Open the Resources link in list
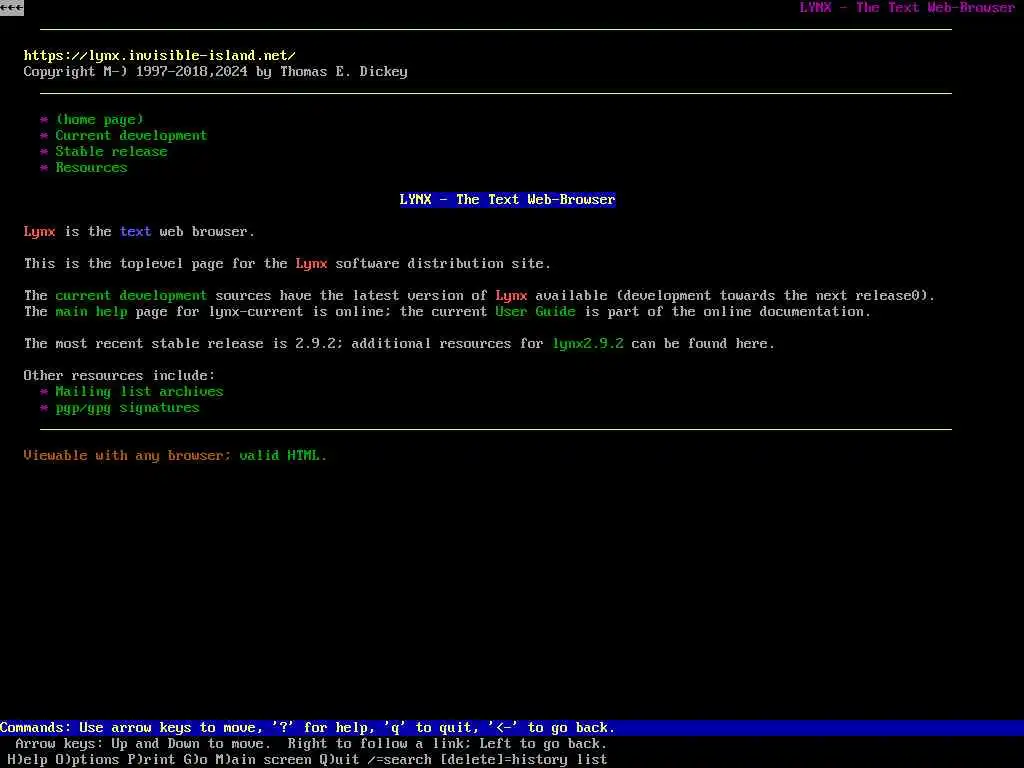This screenshot has height=768, width=1024. [x=91, y=167]
